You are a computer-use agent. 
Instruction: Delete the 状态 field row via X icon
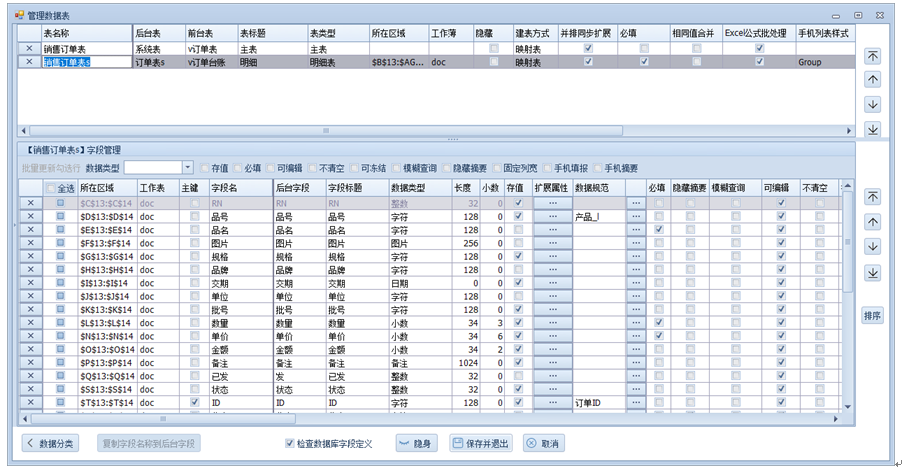pyautogui.click(x=31, y=389)
